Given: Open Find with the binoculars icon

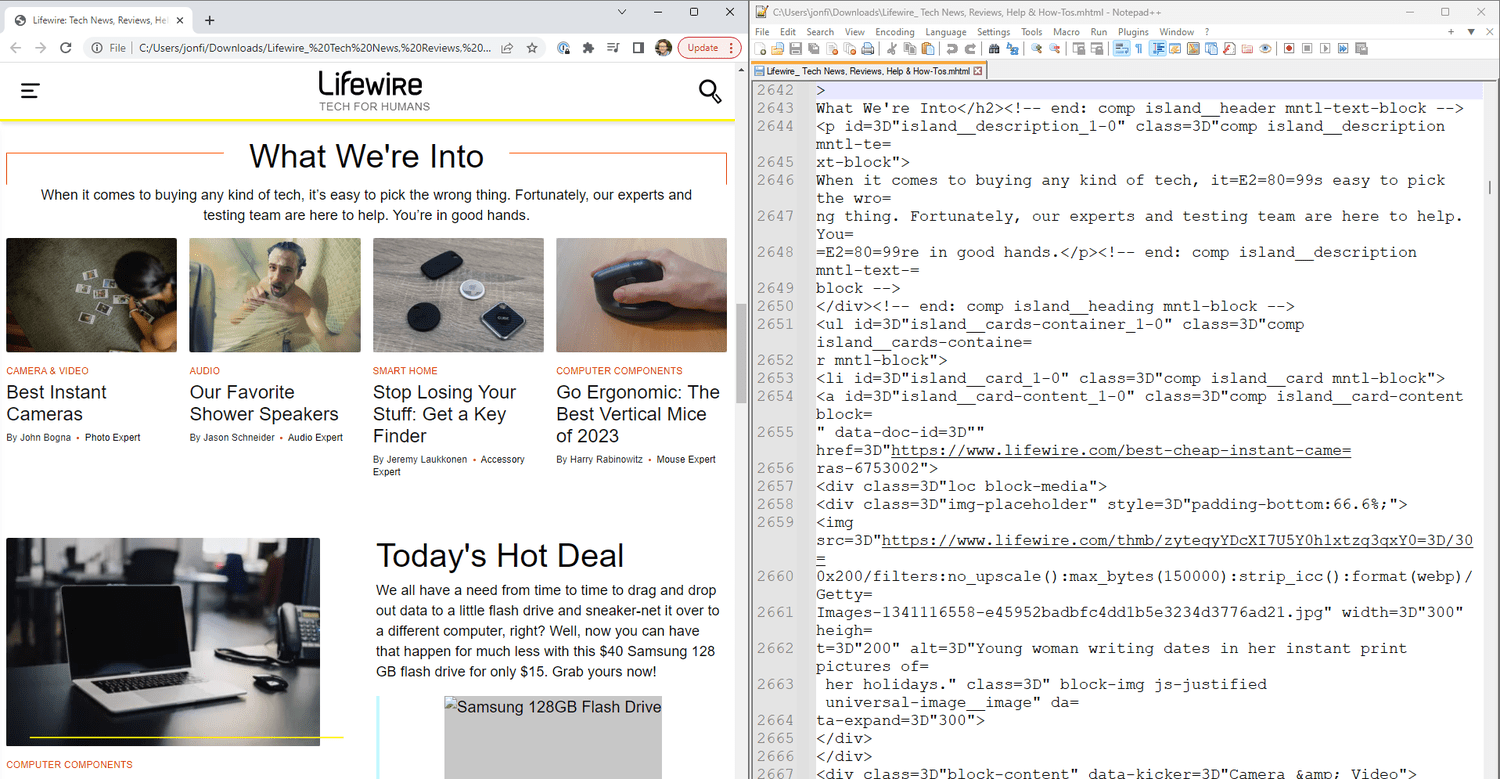Looking at the screenshot, I should click(x=994, y=48).
